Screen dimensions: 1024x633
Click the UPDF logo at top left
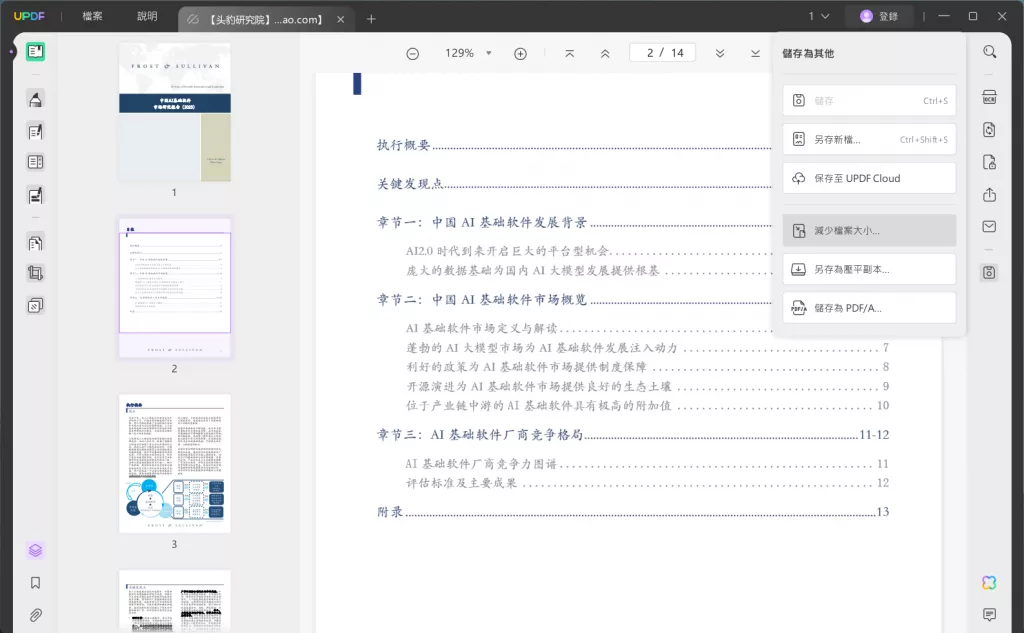29,16
